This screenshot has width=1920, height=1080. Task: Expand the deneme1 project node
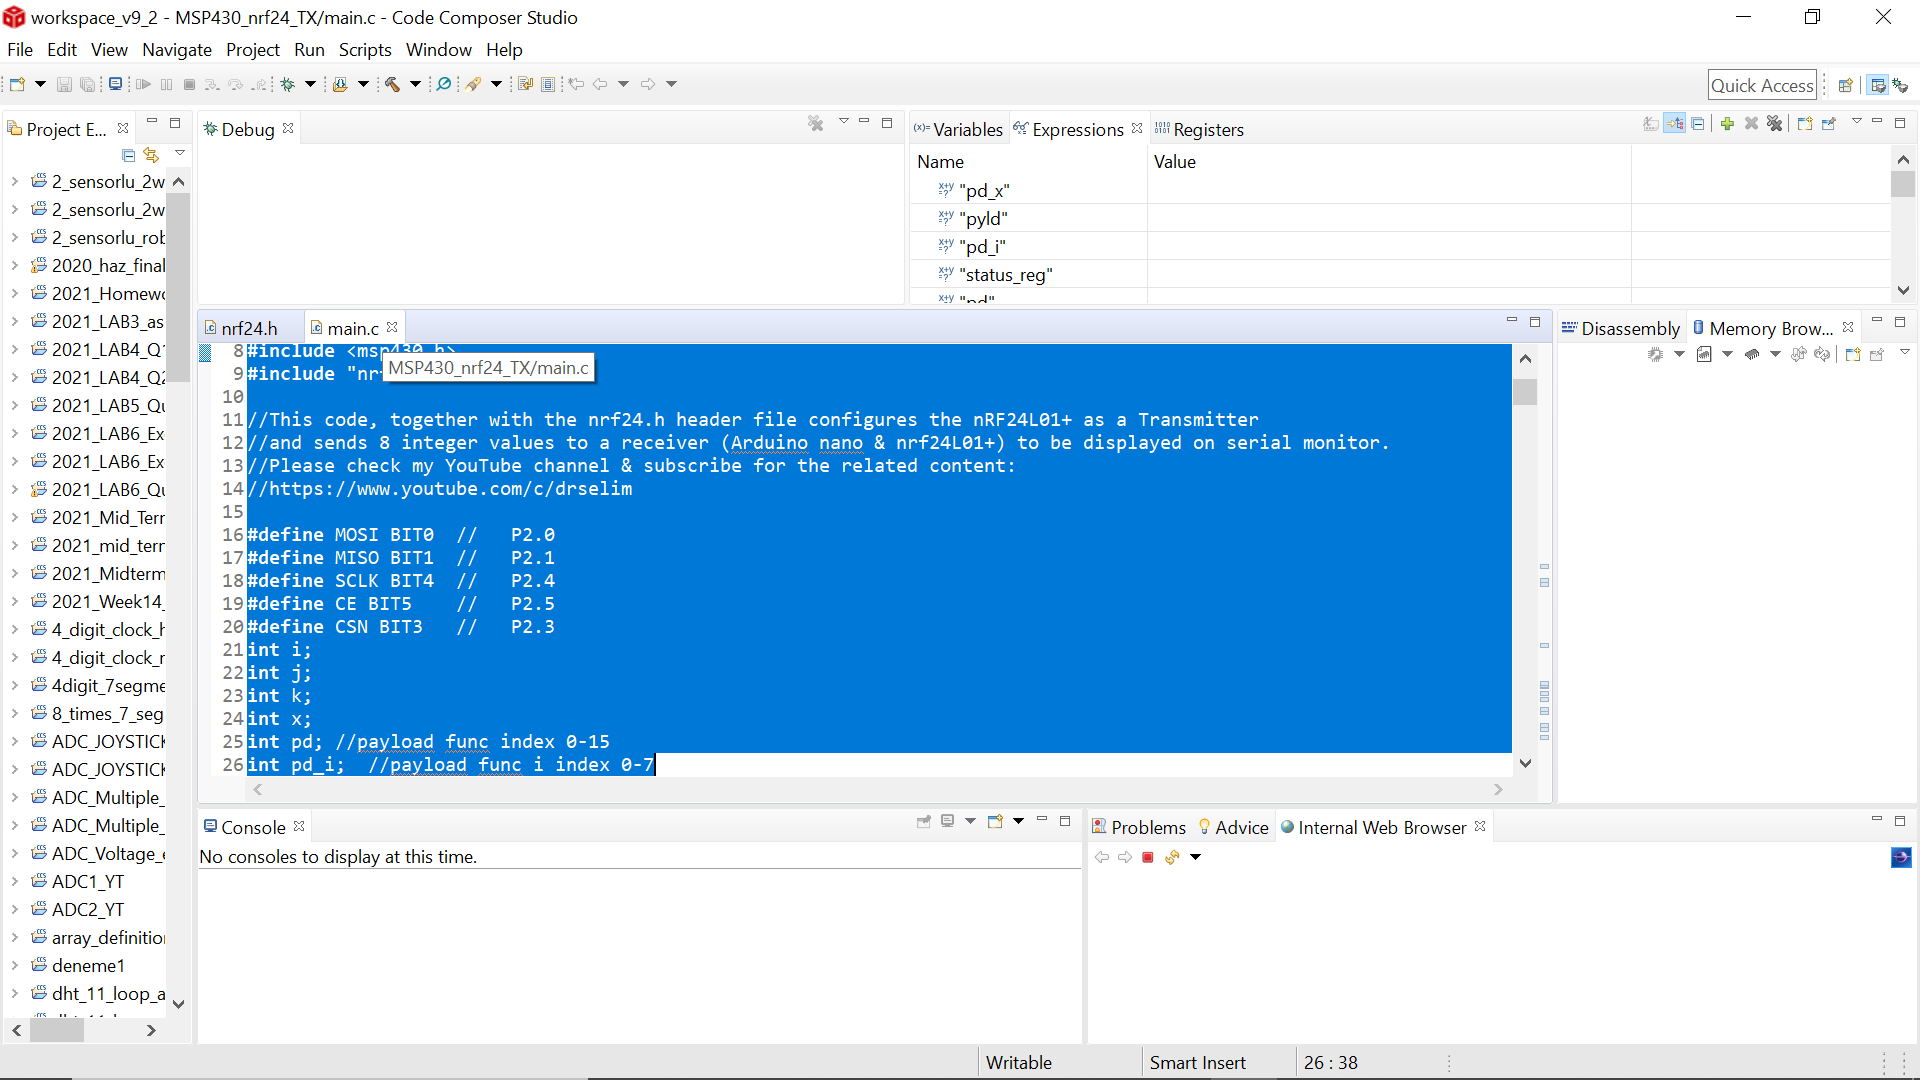(x=14, y=965)
